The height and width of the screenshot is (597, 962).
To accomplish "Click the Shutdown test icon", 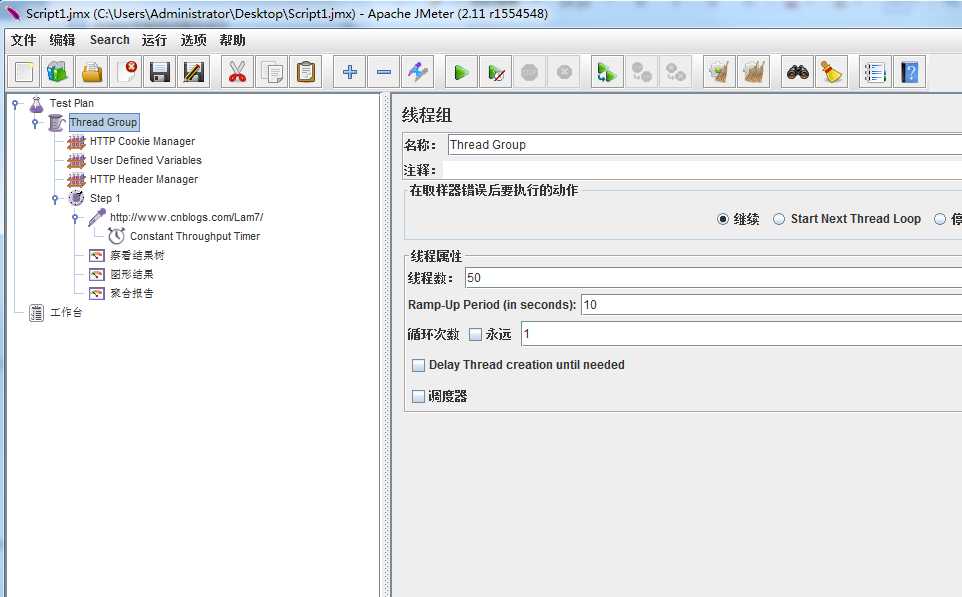I will pyautogui.click(x=564, y=72).
